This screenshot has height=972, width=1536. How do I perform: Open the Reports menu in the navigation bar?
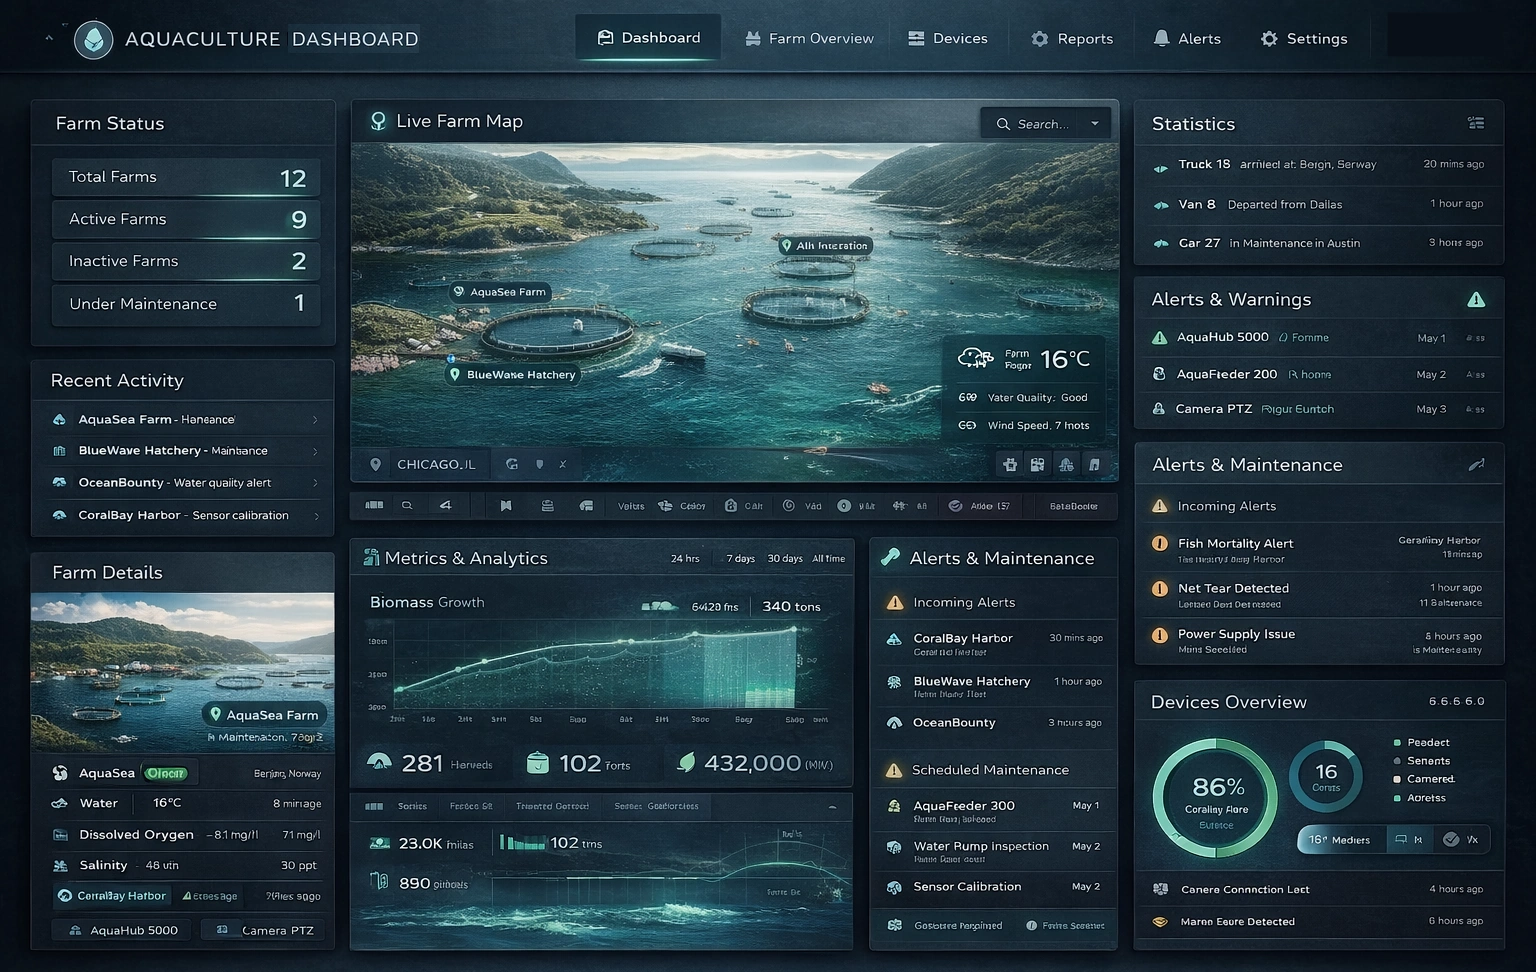coord(1072,38)
